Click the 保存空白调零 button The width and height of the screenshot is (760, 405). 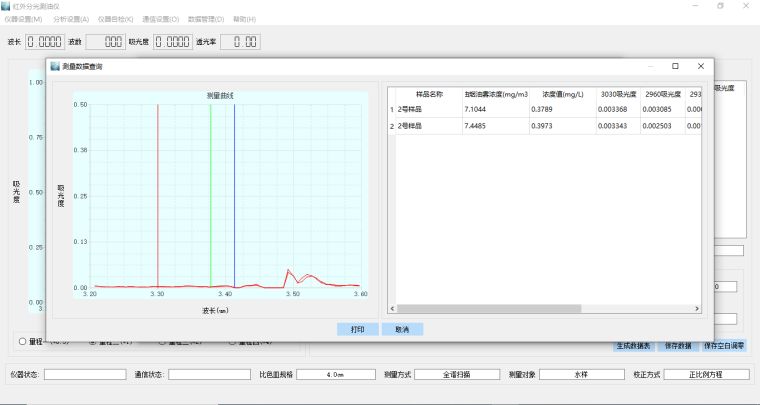click(x=724, y=346)
